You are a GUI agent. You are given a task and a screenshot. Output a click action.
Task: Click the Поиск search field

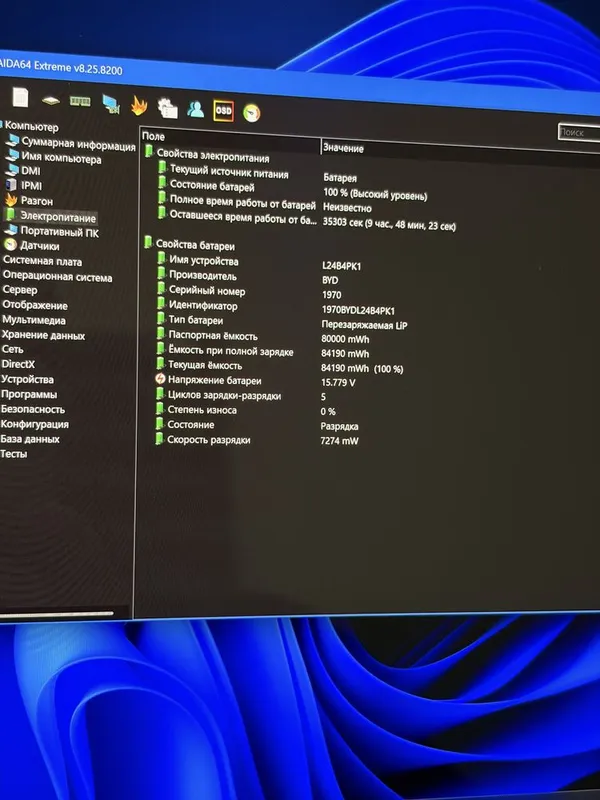(x=579, y=133)
